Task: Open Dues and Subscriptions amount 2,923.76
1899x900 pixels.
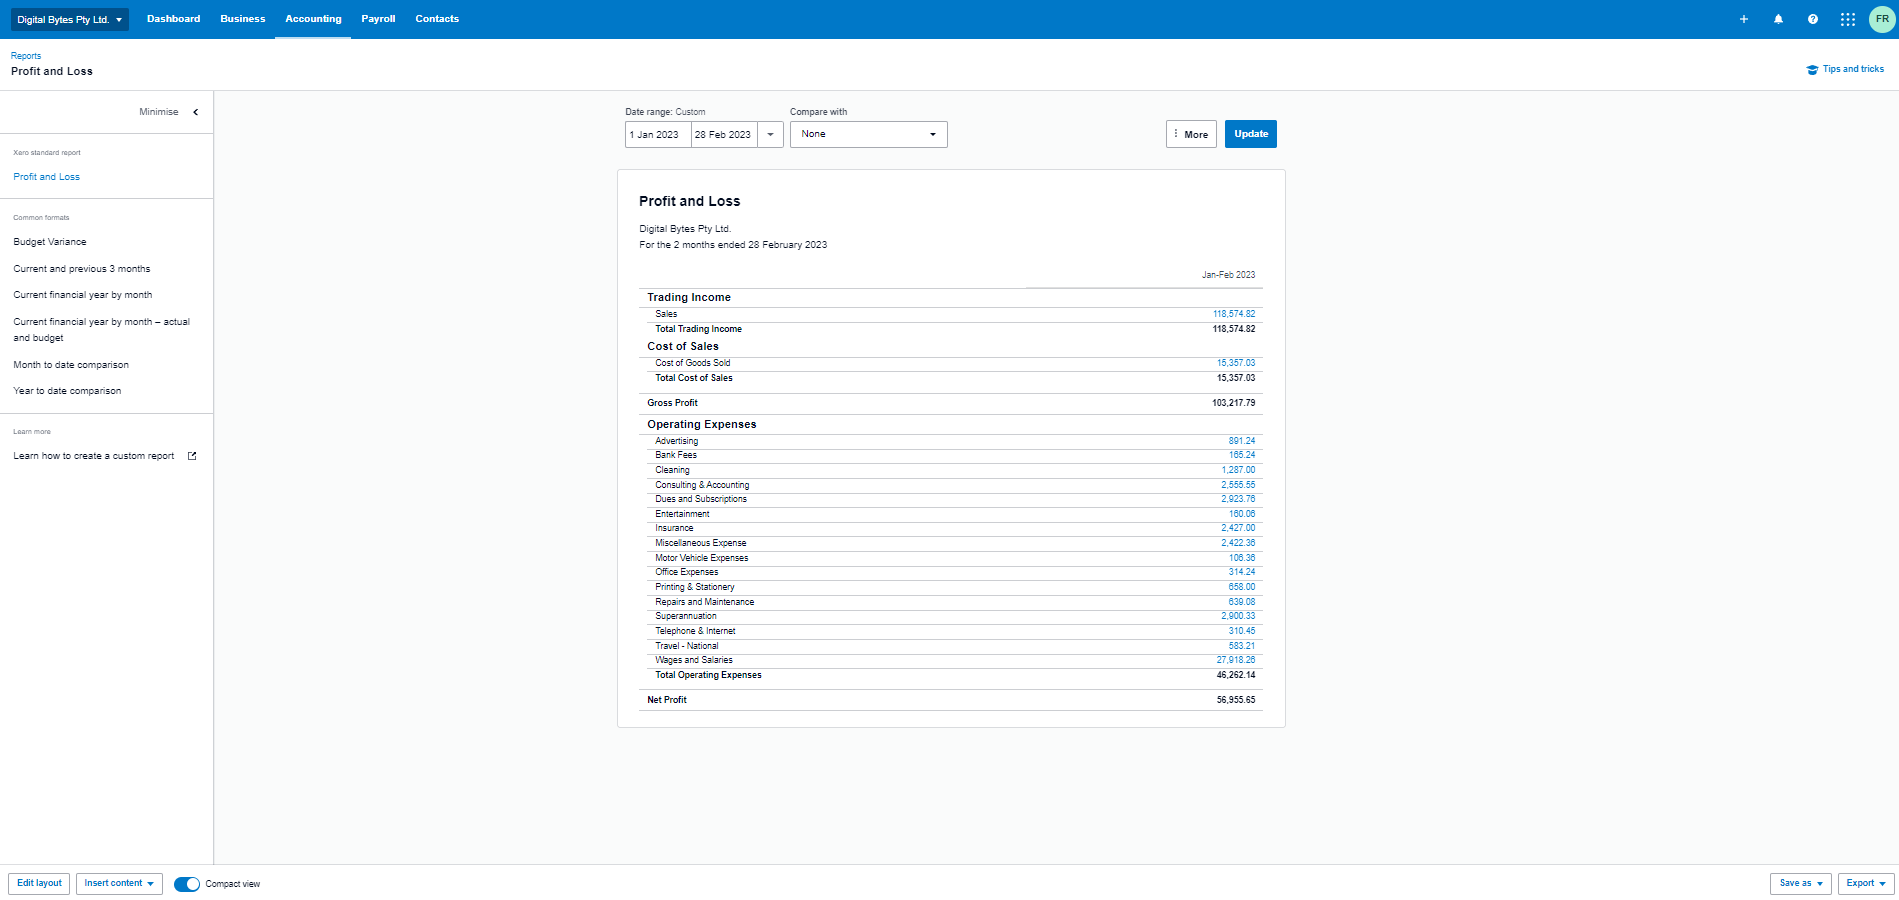Action: (x=1238, y=499)
